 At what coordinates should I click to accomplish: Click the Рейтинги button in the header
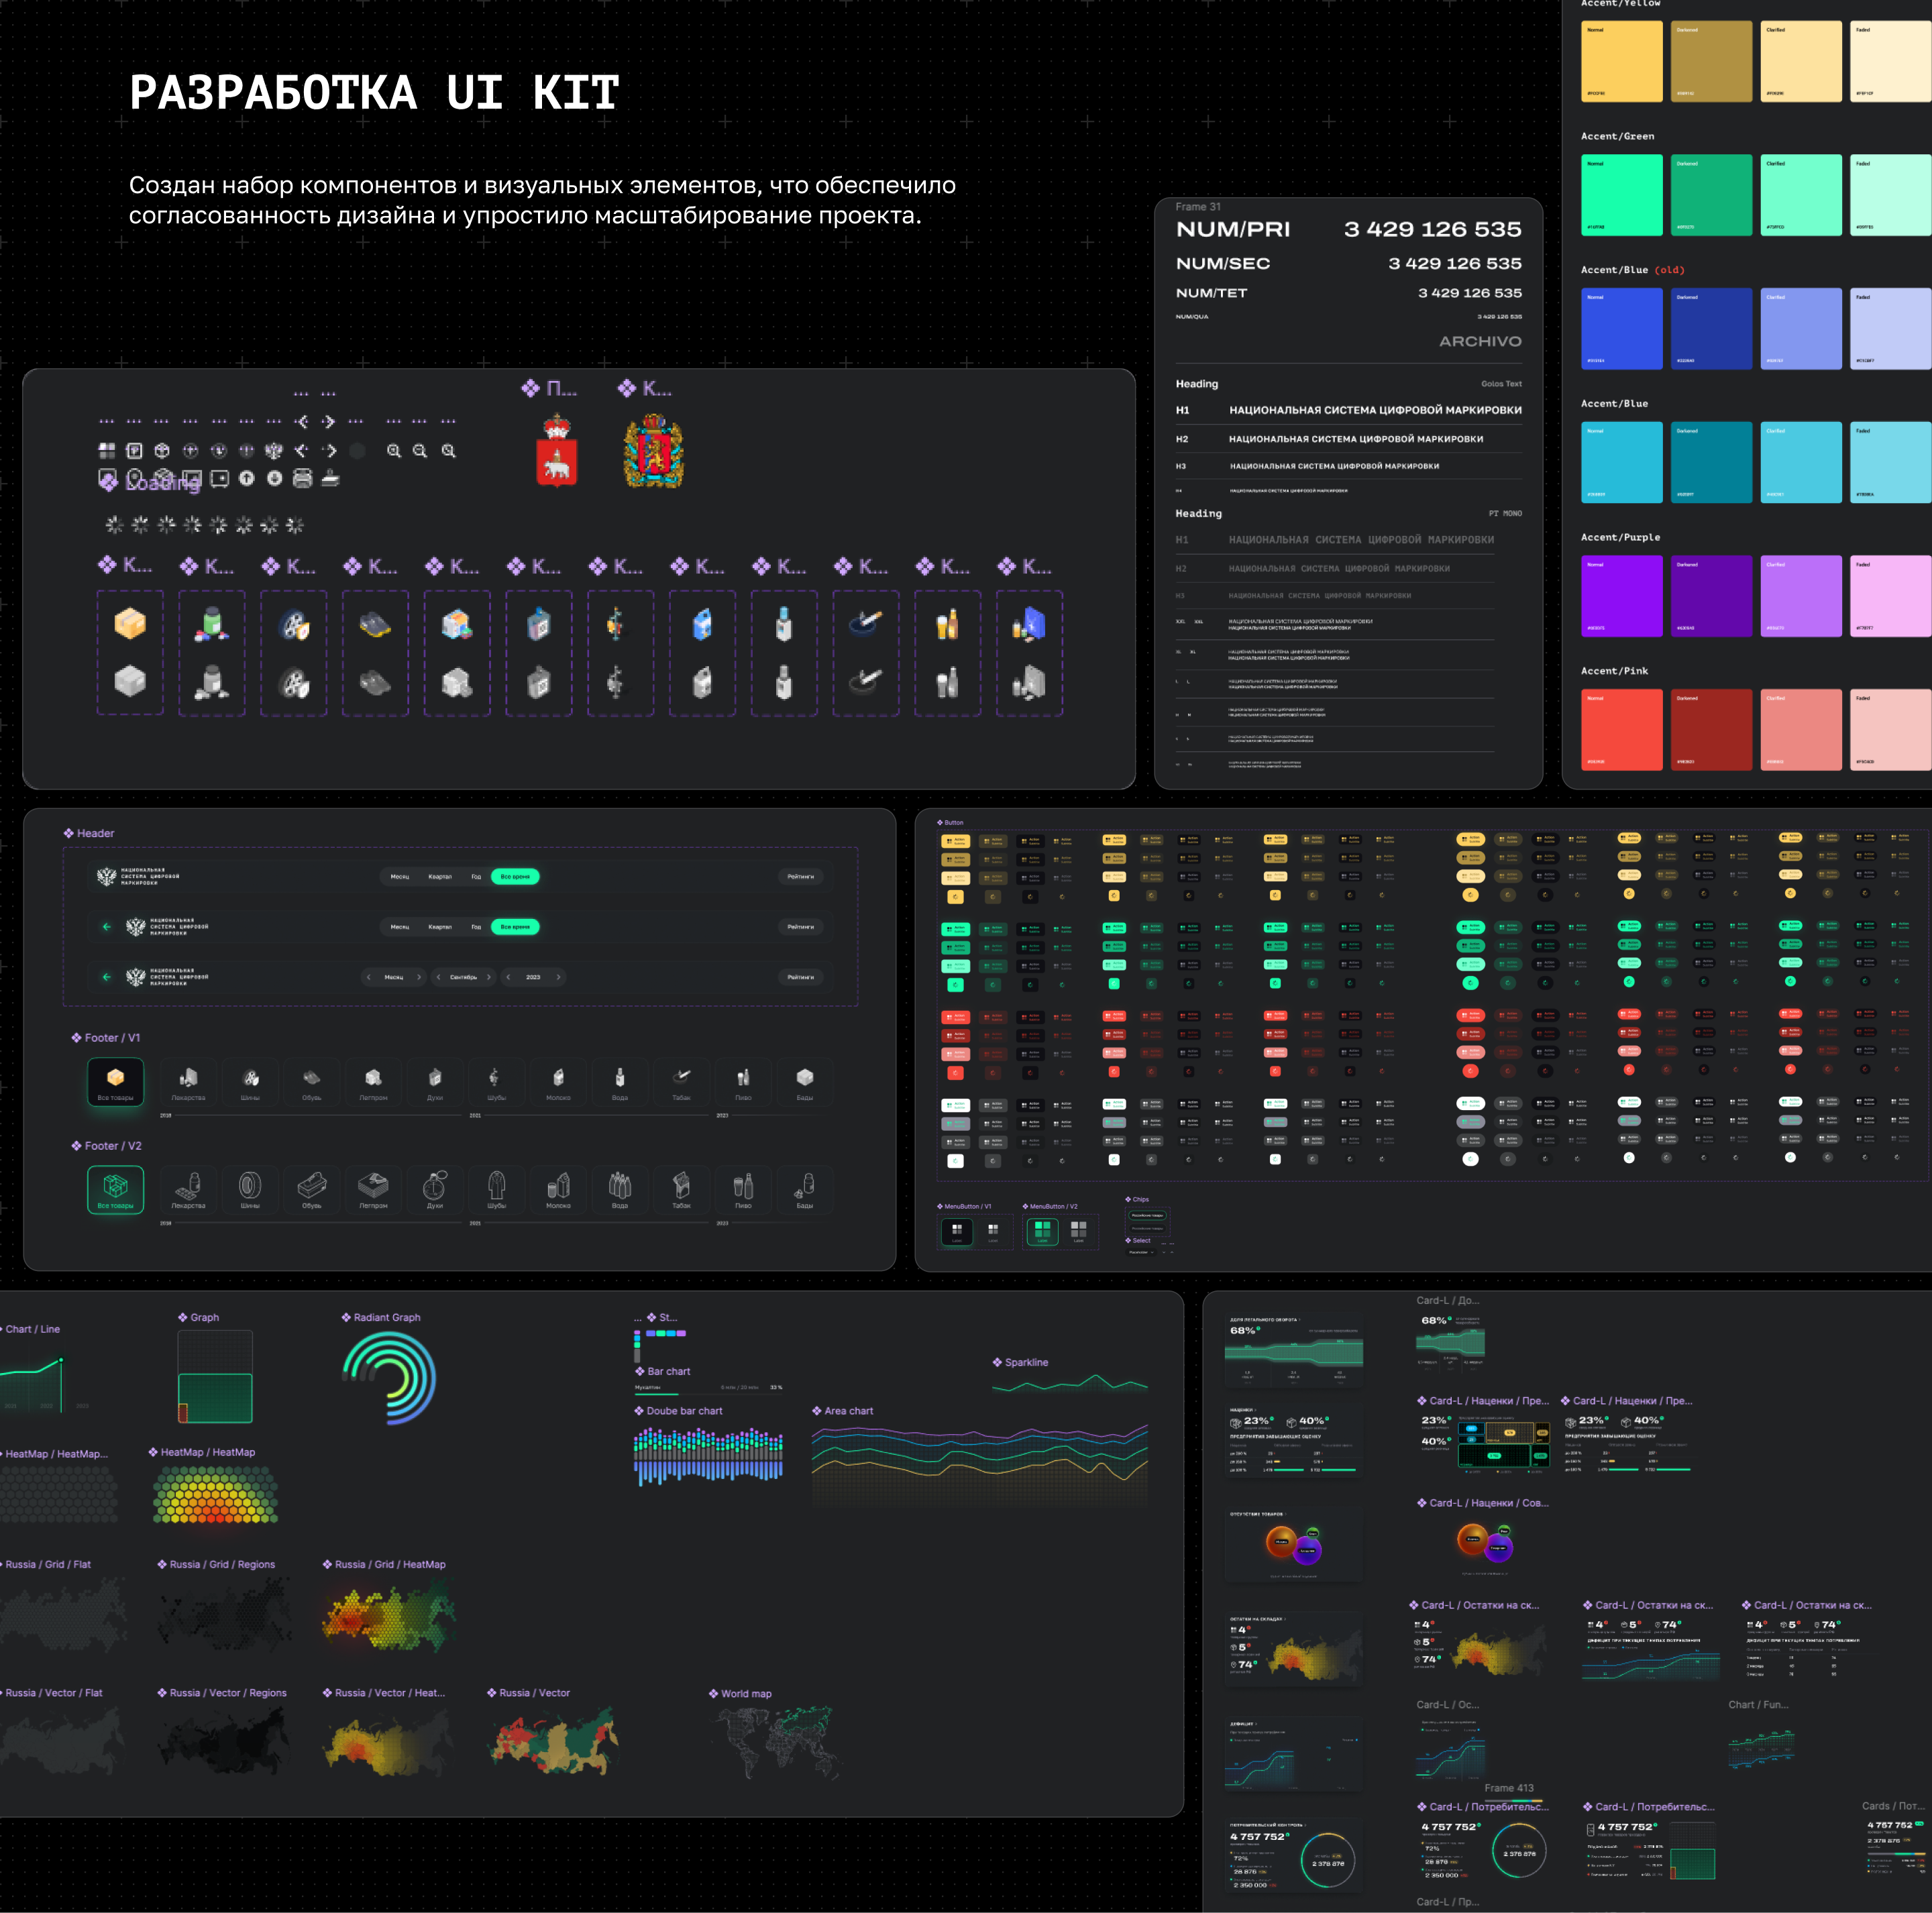pos(802,877)
